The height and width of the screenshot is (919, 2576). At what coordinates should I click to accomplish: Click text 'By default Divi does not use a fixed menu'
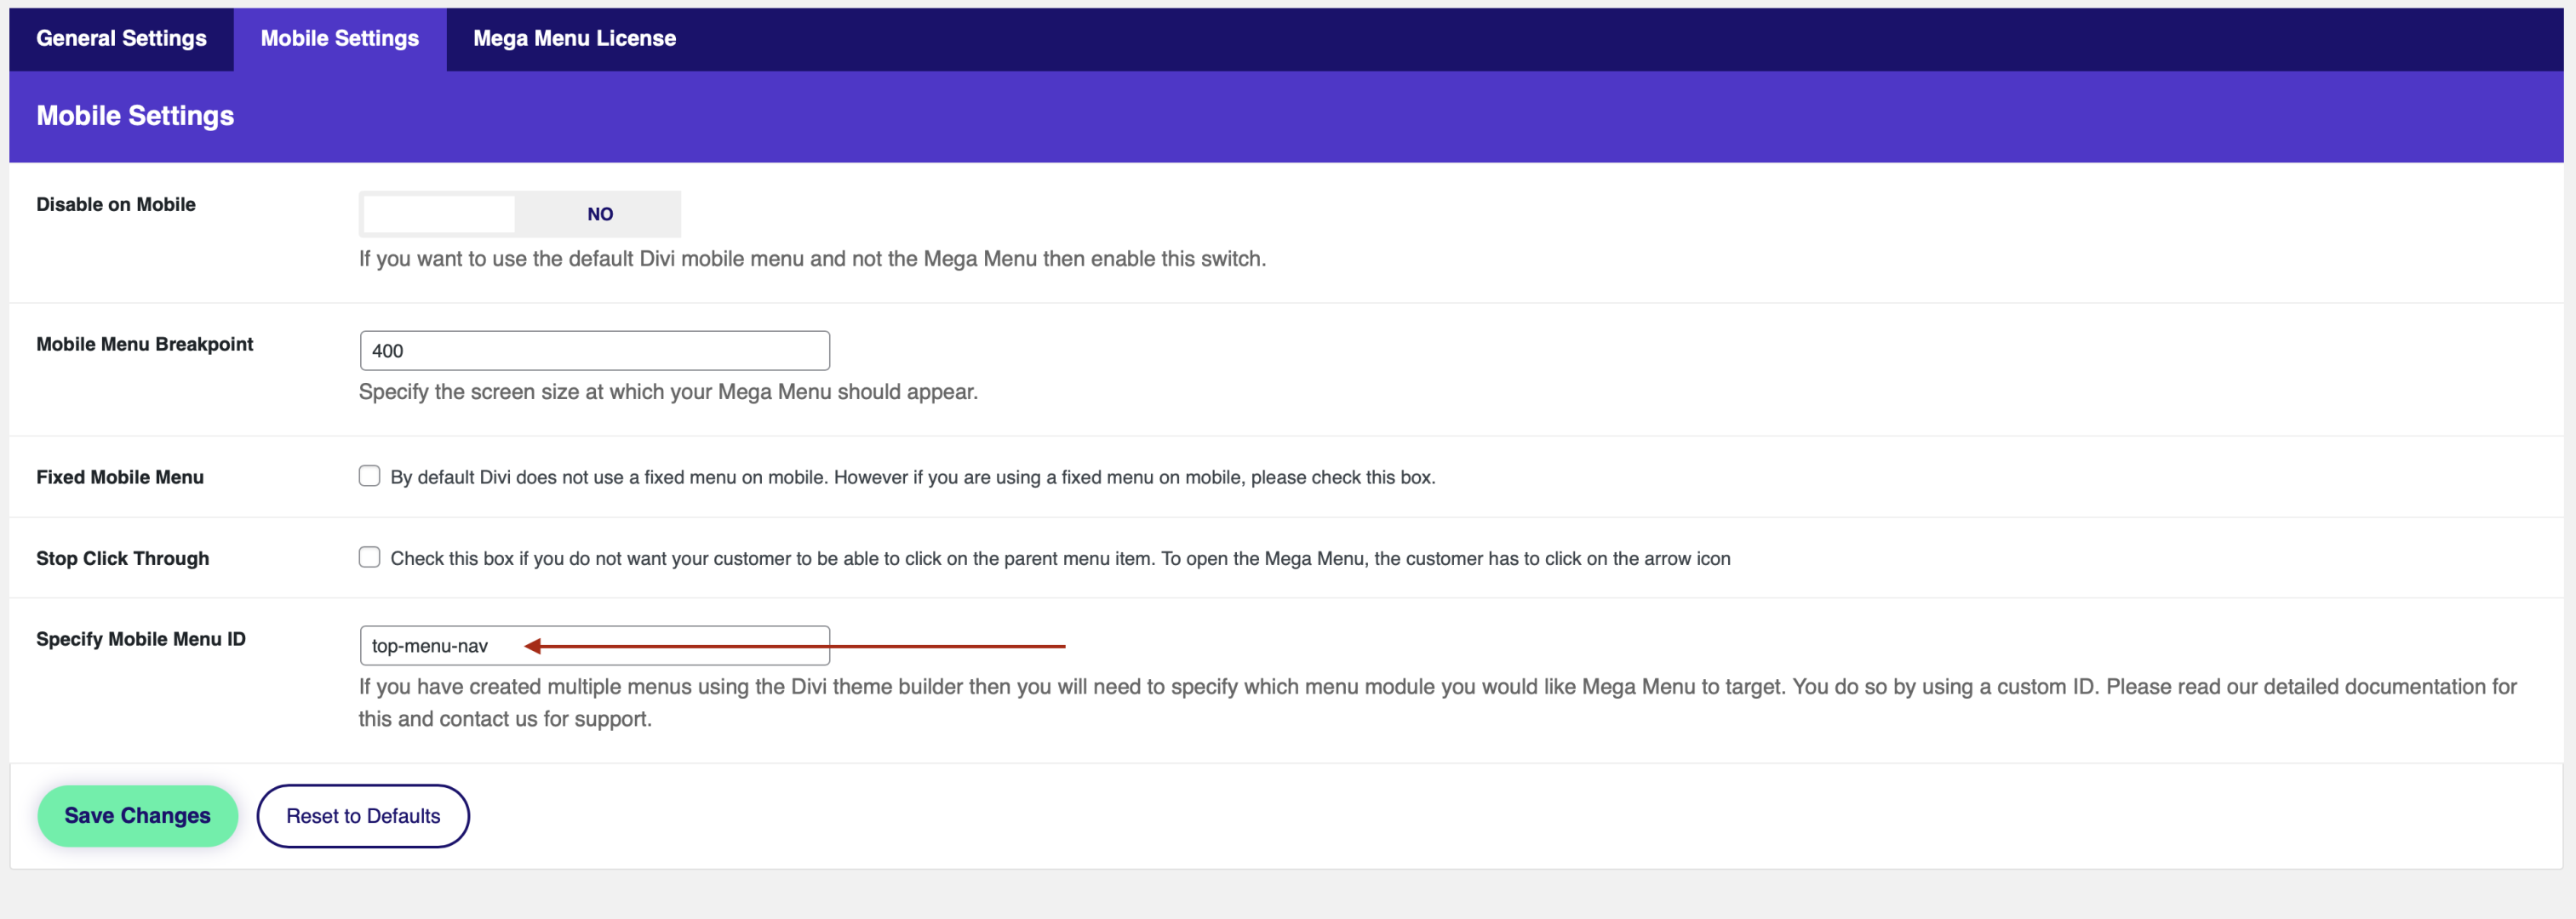click(x=913, y=477)
